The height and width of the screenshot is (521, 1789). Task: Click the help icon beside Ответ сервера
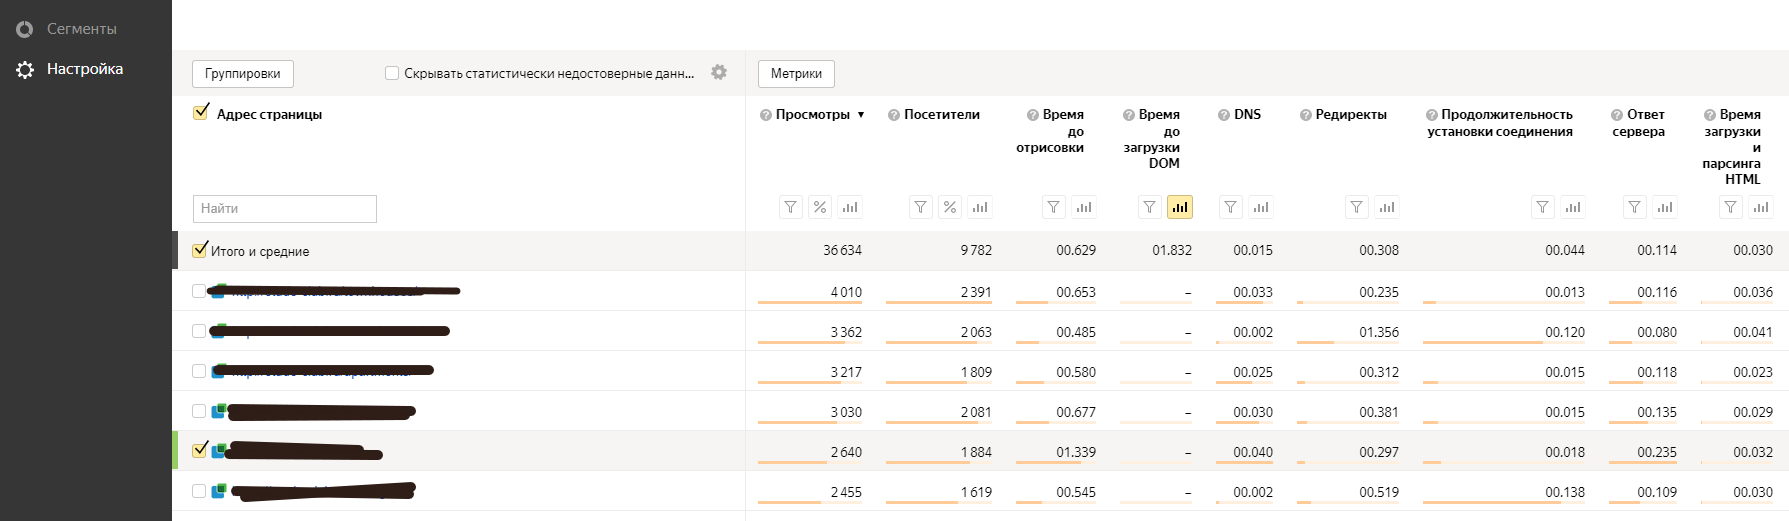1617,115
